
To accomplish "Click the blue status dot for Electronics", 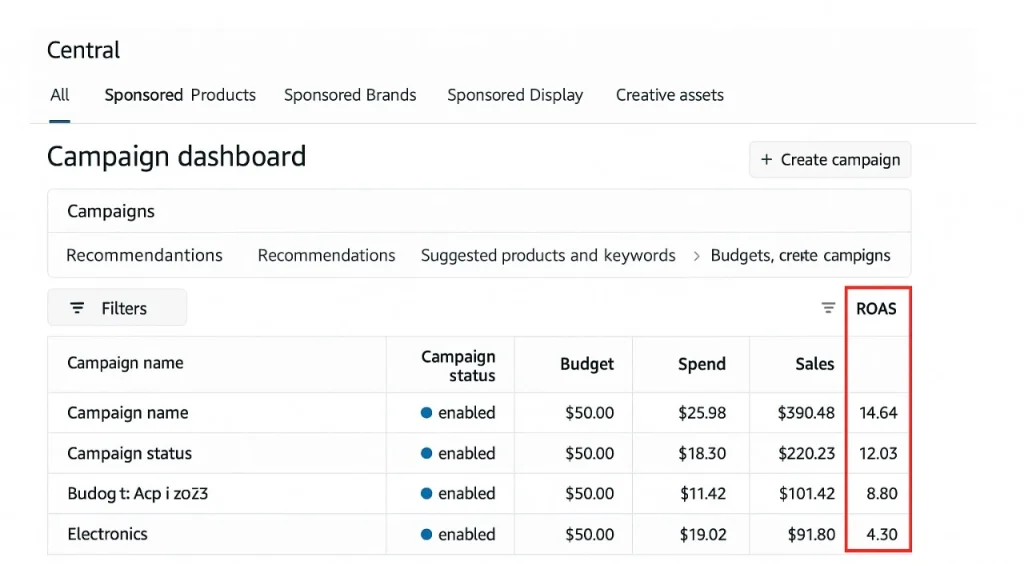I will point(427,534).
